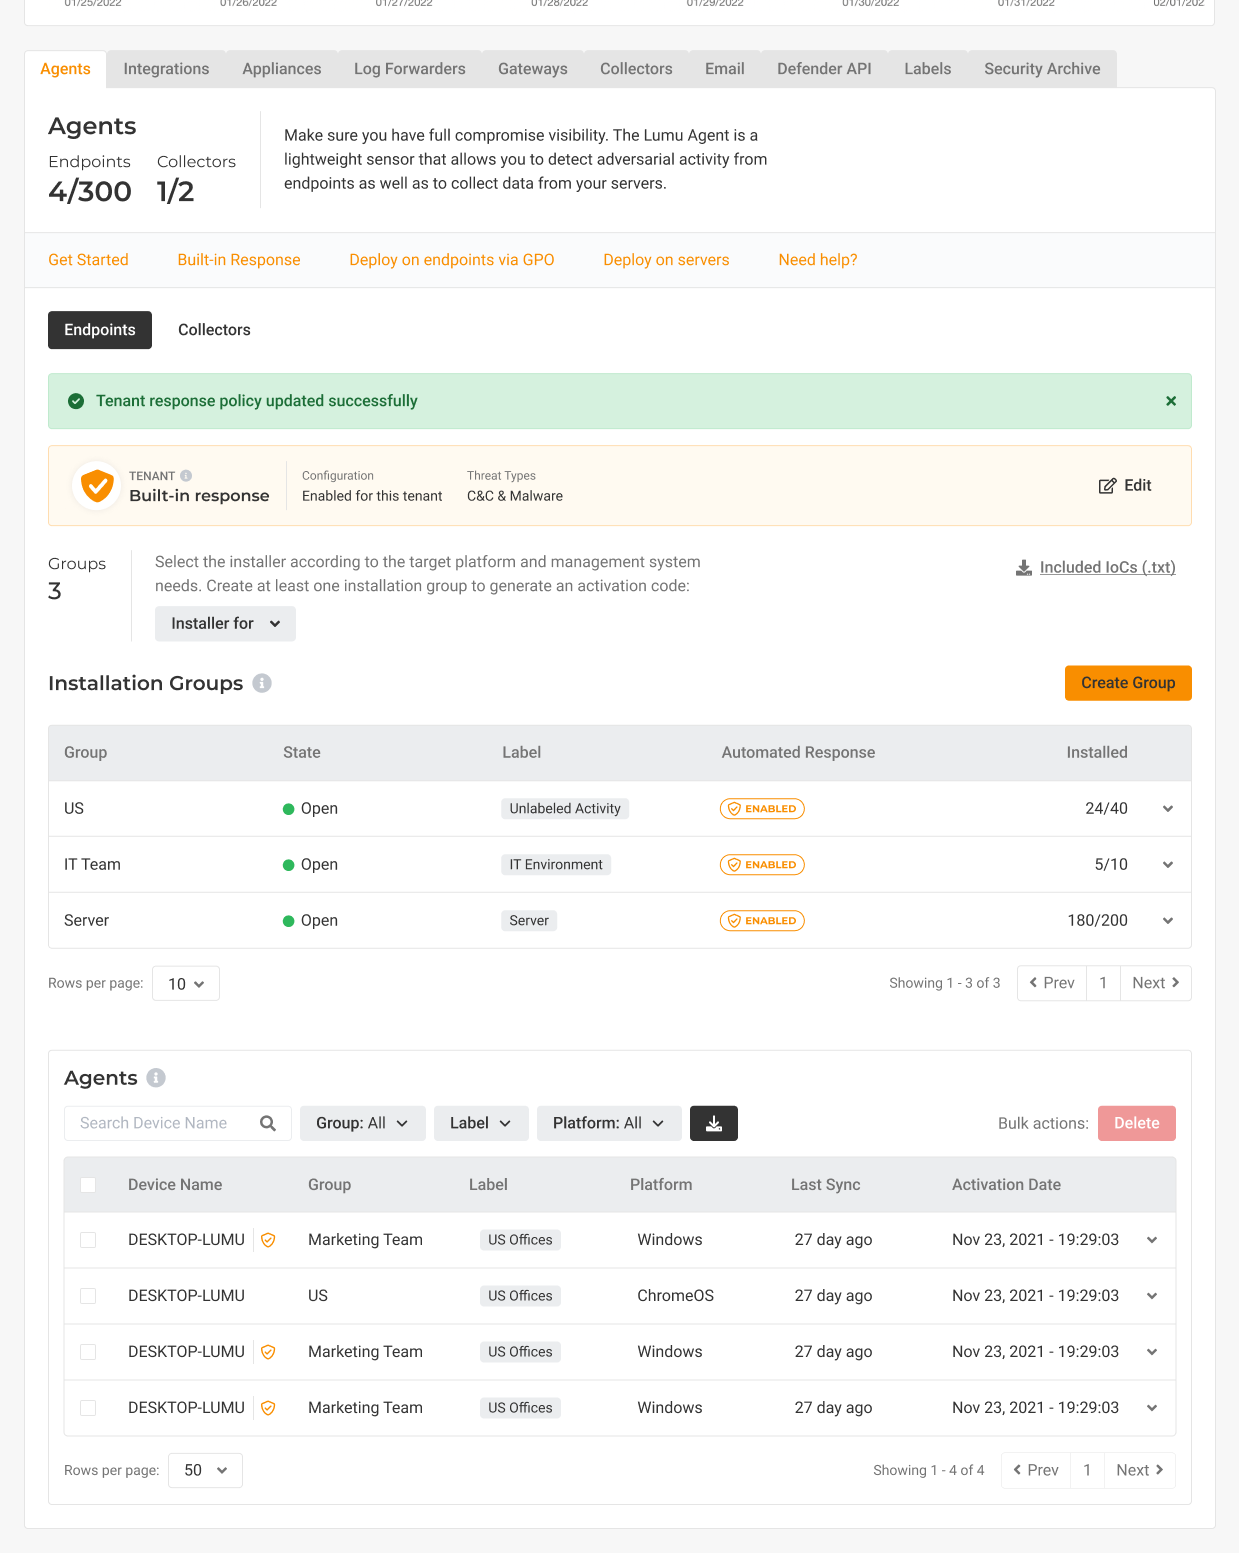The width and height of the screenshot is (1239, 1553).
Task: Expand the US installation group row
Action: coord(1167,809)
